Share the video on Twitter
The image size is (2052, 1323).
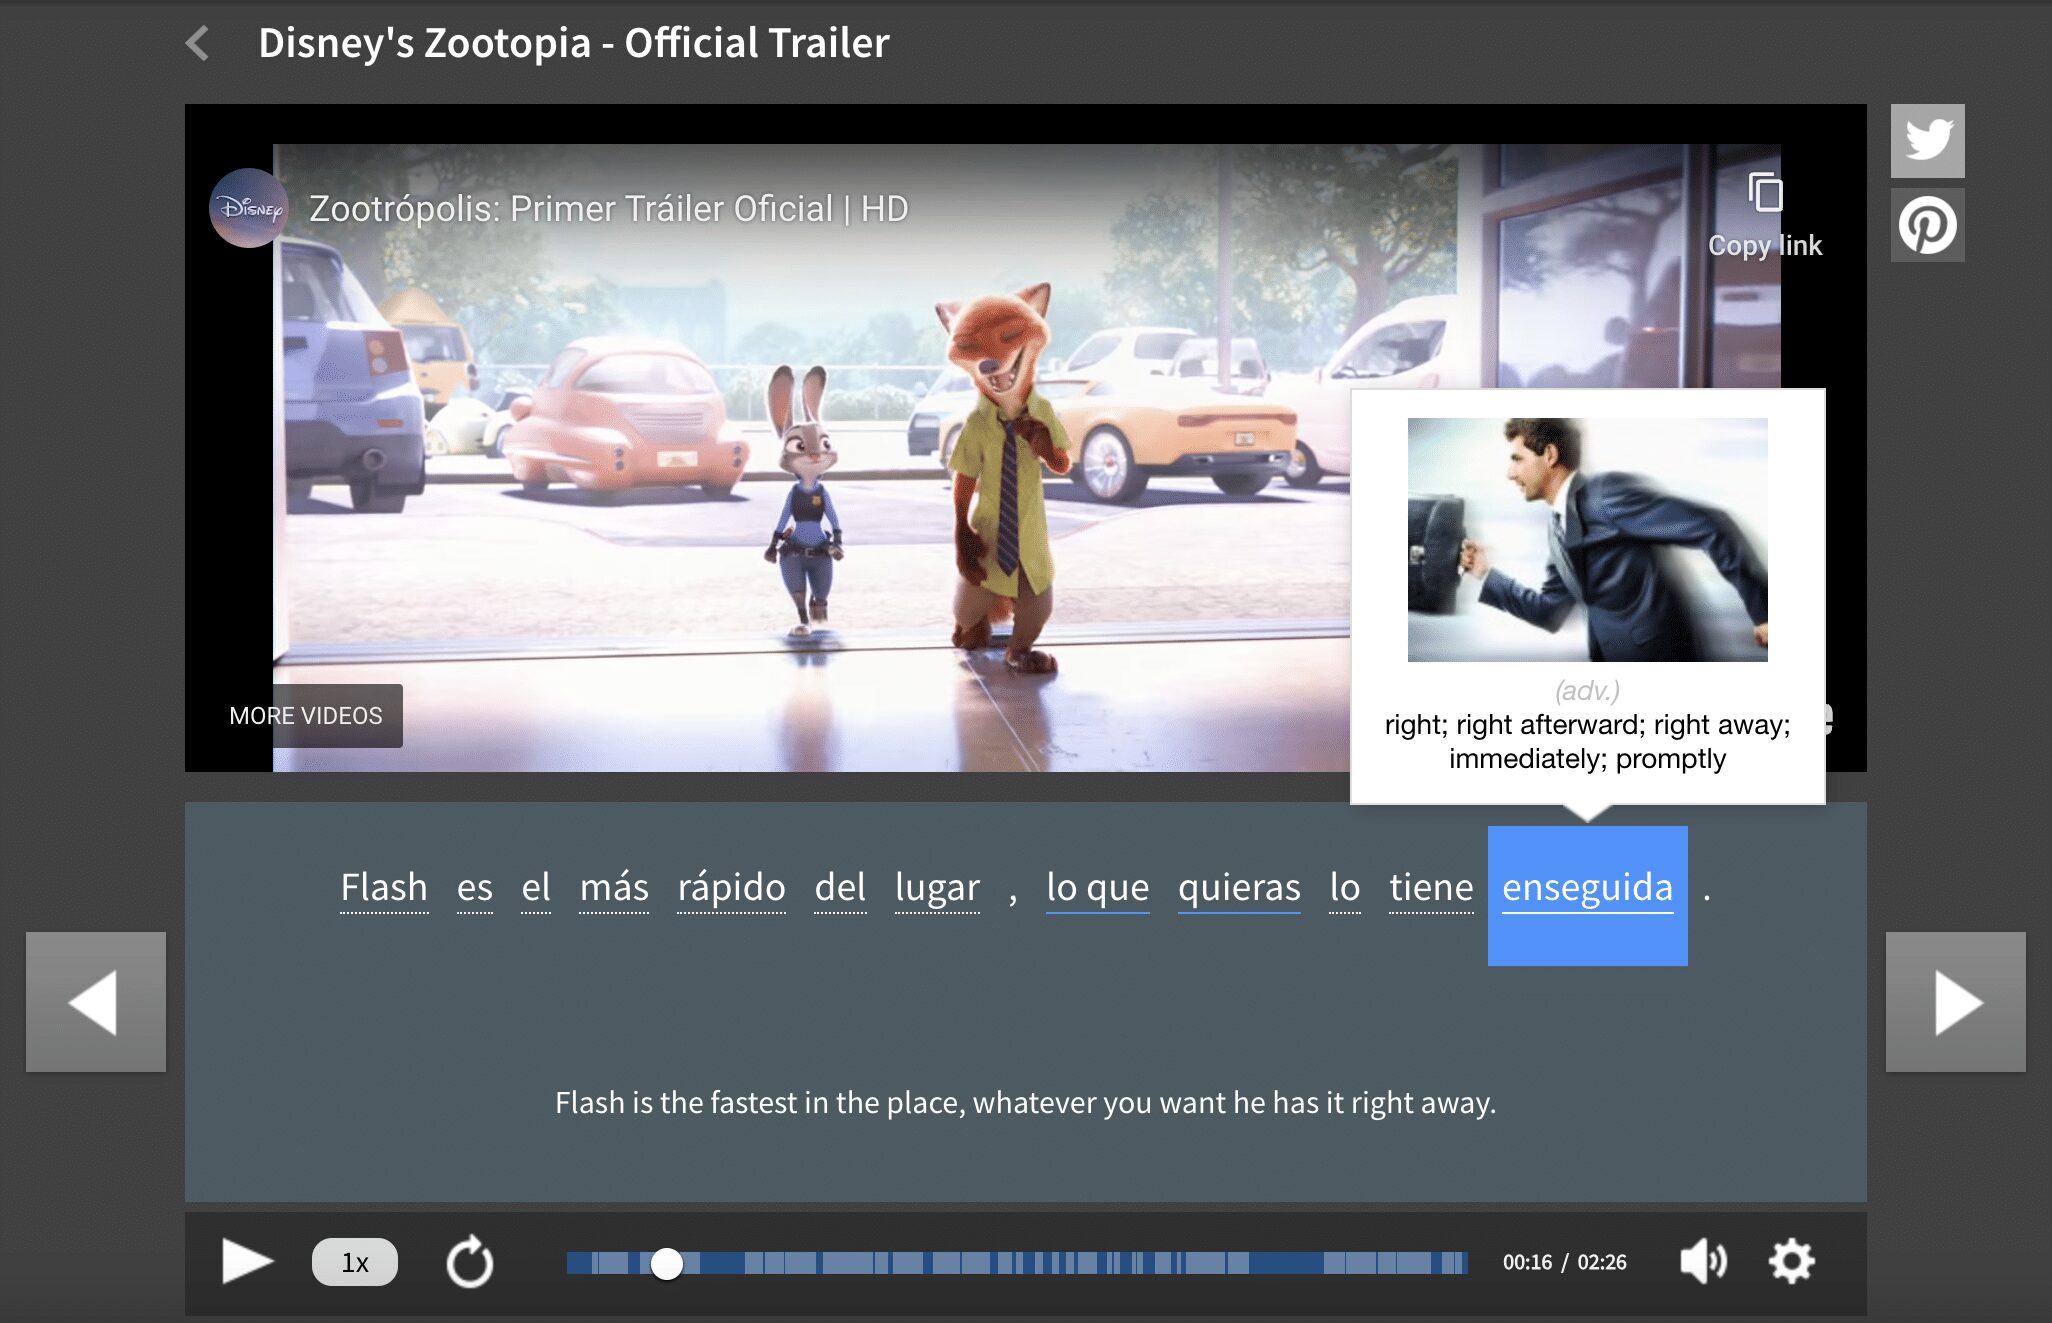pos(1927,141)
